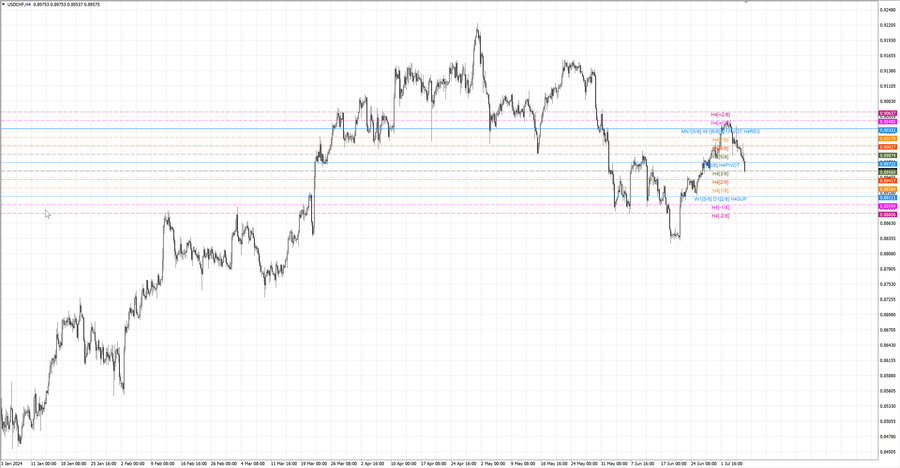
Task: Click the 2 Feb 00:00 time label
Action: point(133,463)
